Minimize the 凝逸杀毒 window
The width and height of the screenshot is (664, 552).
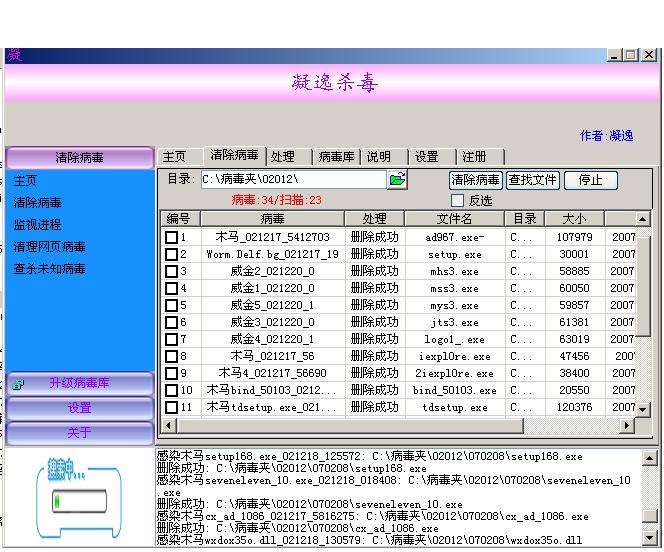[x=614, y=55]
